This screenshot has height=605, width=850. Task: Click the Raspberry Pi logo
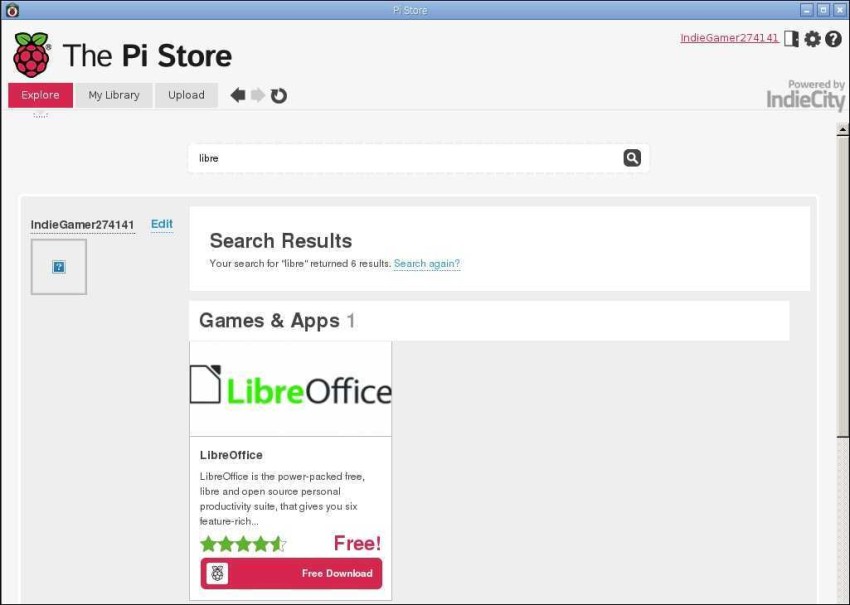coord(31,54)
